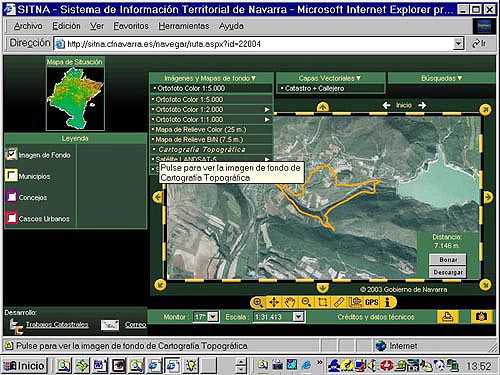The height and width of the screenshot is (375, 500).
Task: Click the Mapa de Situación thumbnail
Action: click(75, 98)
